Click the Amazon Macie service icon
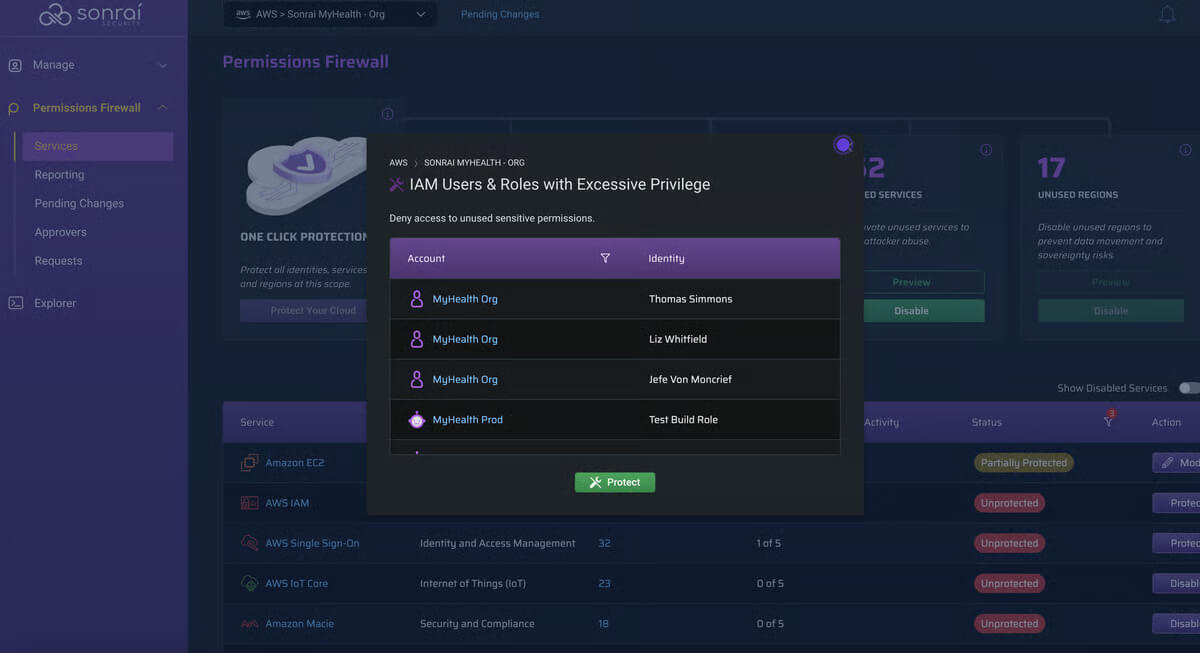Screen dimensions: 1200x653 click(x=249, y=623)
